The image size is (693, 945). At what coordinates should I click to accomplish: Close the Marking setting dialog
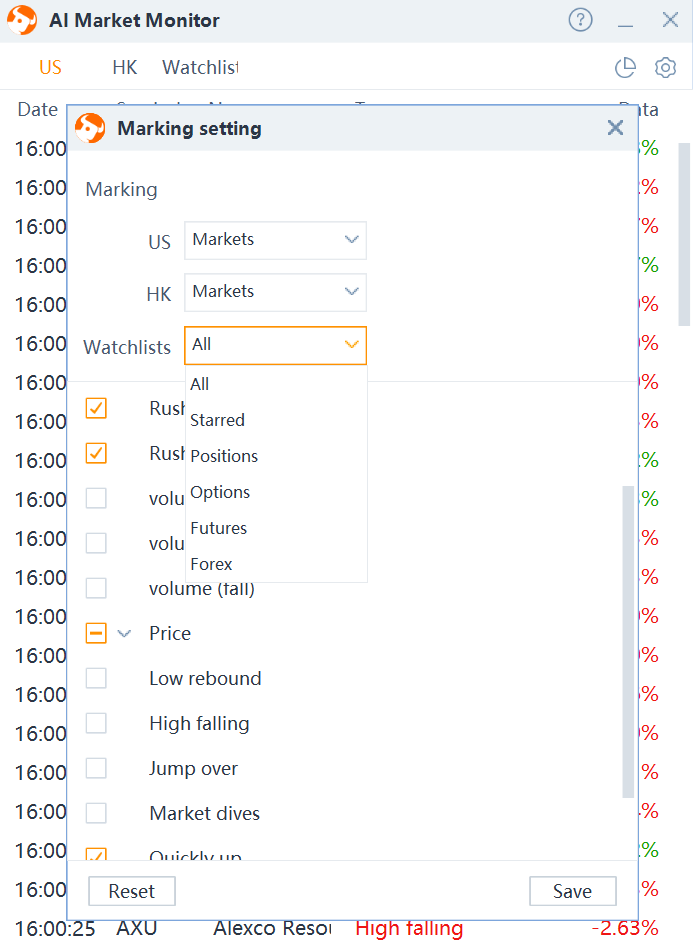tap(615, 128)
